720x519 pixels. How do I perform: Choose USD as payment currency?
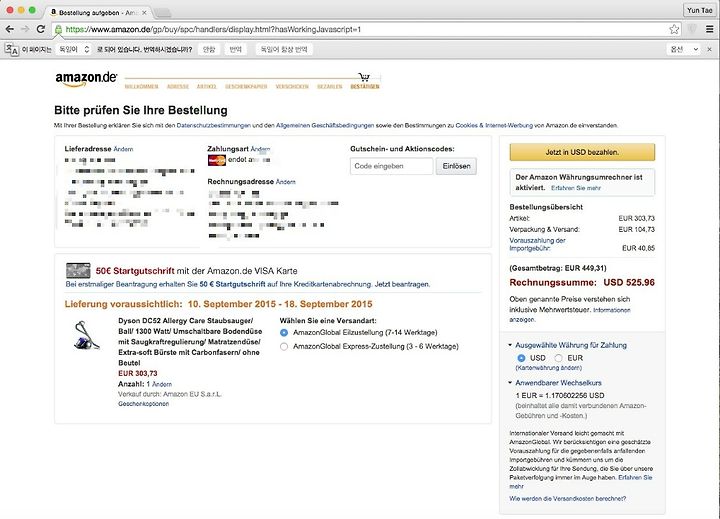[x=521, y=358]
